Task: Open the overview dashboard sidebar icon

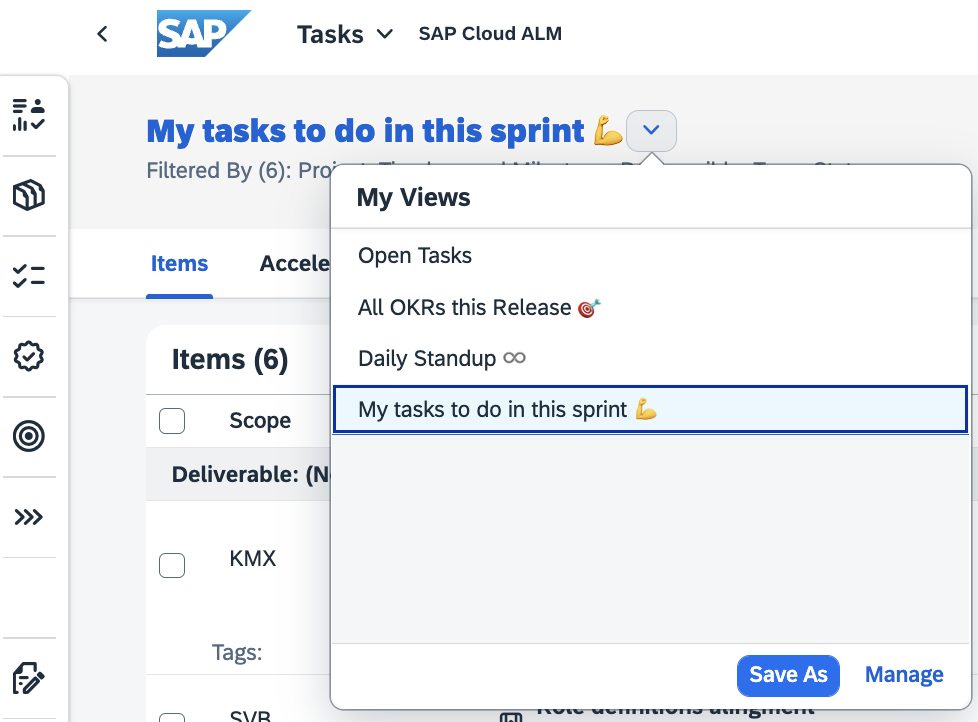Action: coord(29,115)
